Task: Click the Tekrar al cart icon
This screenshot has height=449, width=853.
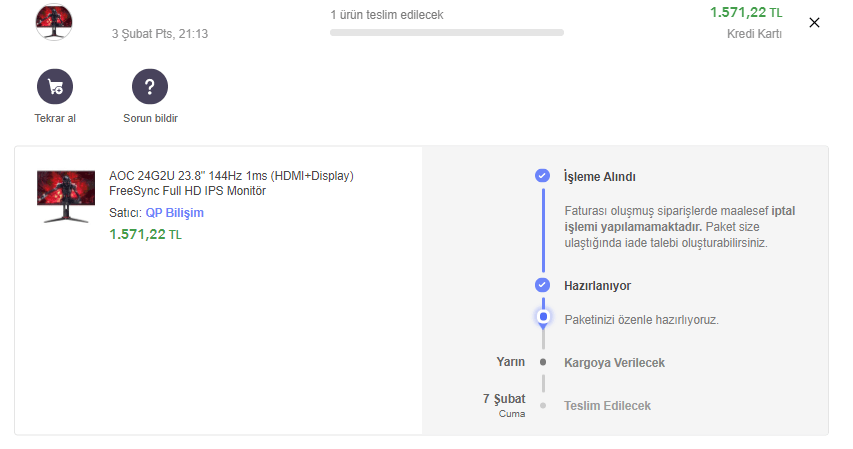Action: pos(55,86)
